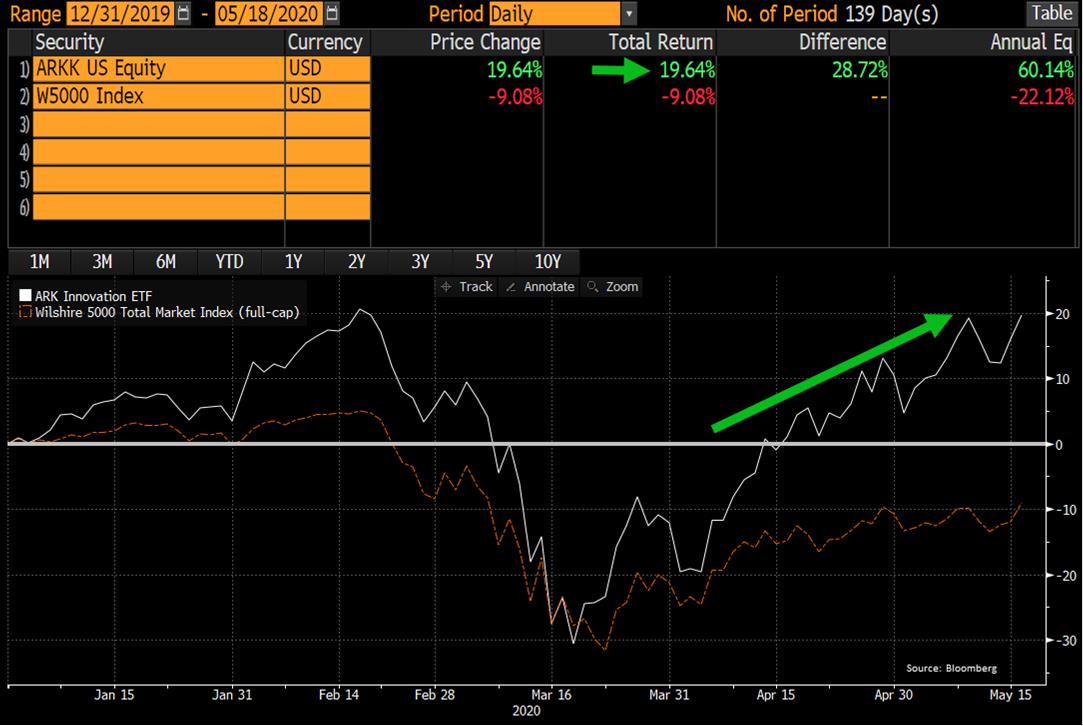Screen dimensions: 1083x726
Task: Activate the Annotate pencil tool
Action: click(x=541, y=287)
